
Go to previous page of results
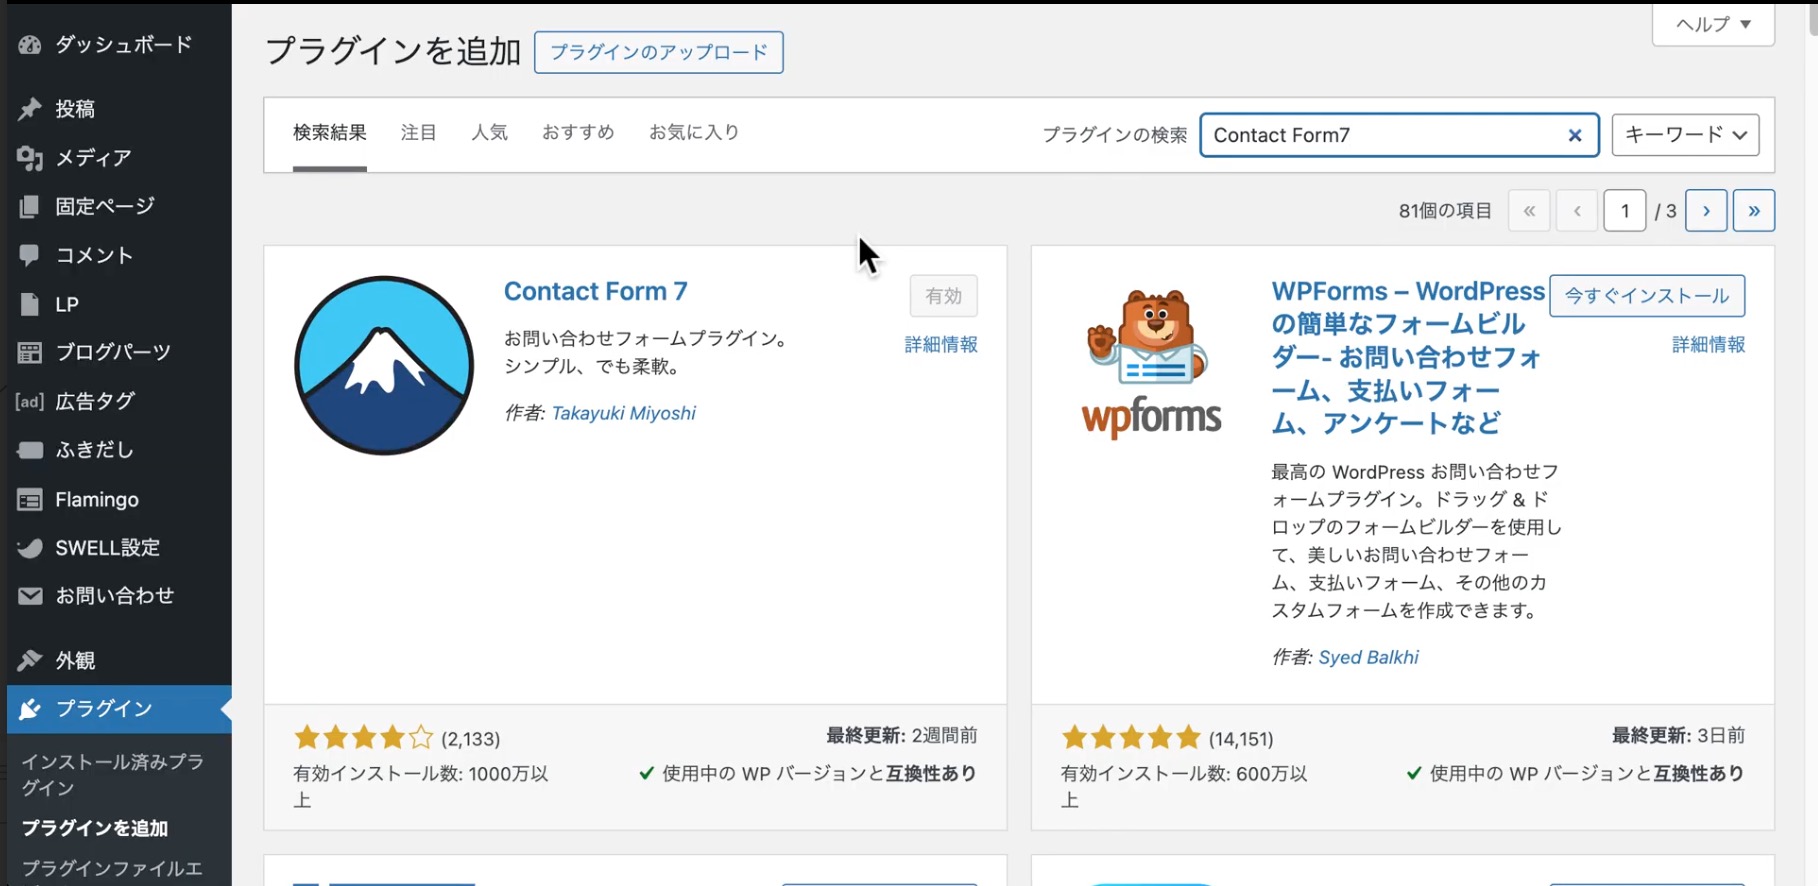(1577, 211)
